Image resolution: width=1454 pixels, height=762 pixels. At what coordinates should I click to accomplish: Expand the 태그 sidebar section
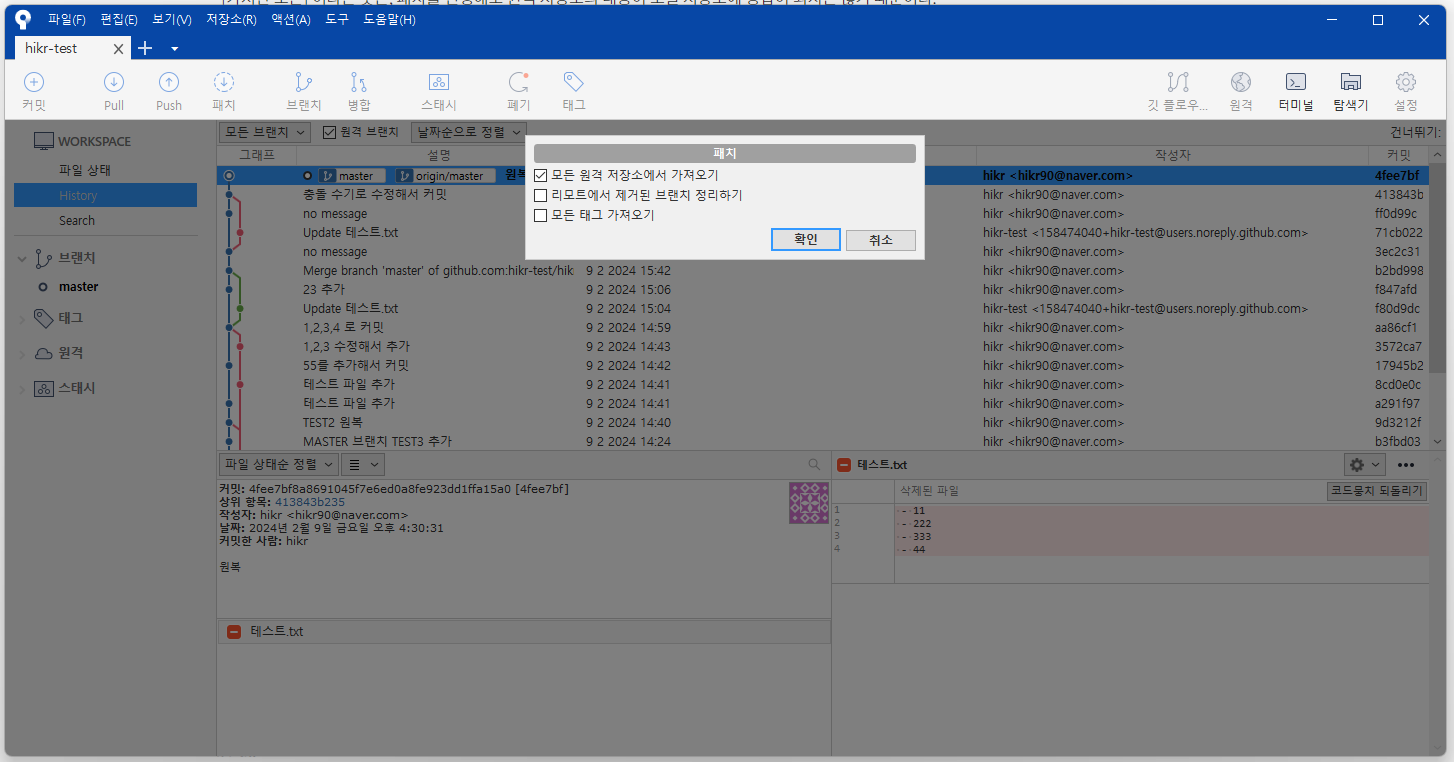pos(22,319)
